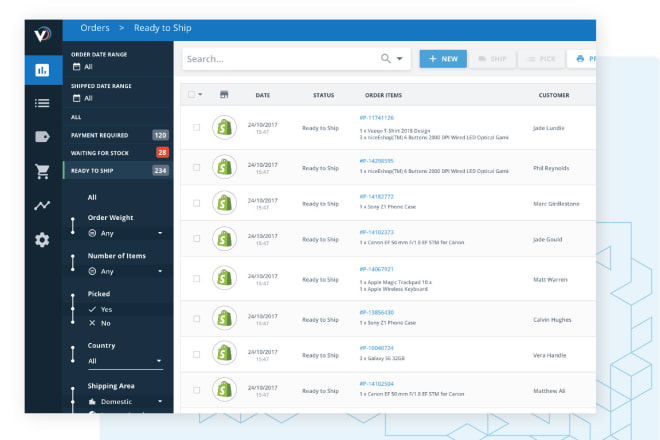Open the settings gear sidebar icon
This screenshot has height=440, width=660.
click(x=42, y=240)
